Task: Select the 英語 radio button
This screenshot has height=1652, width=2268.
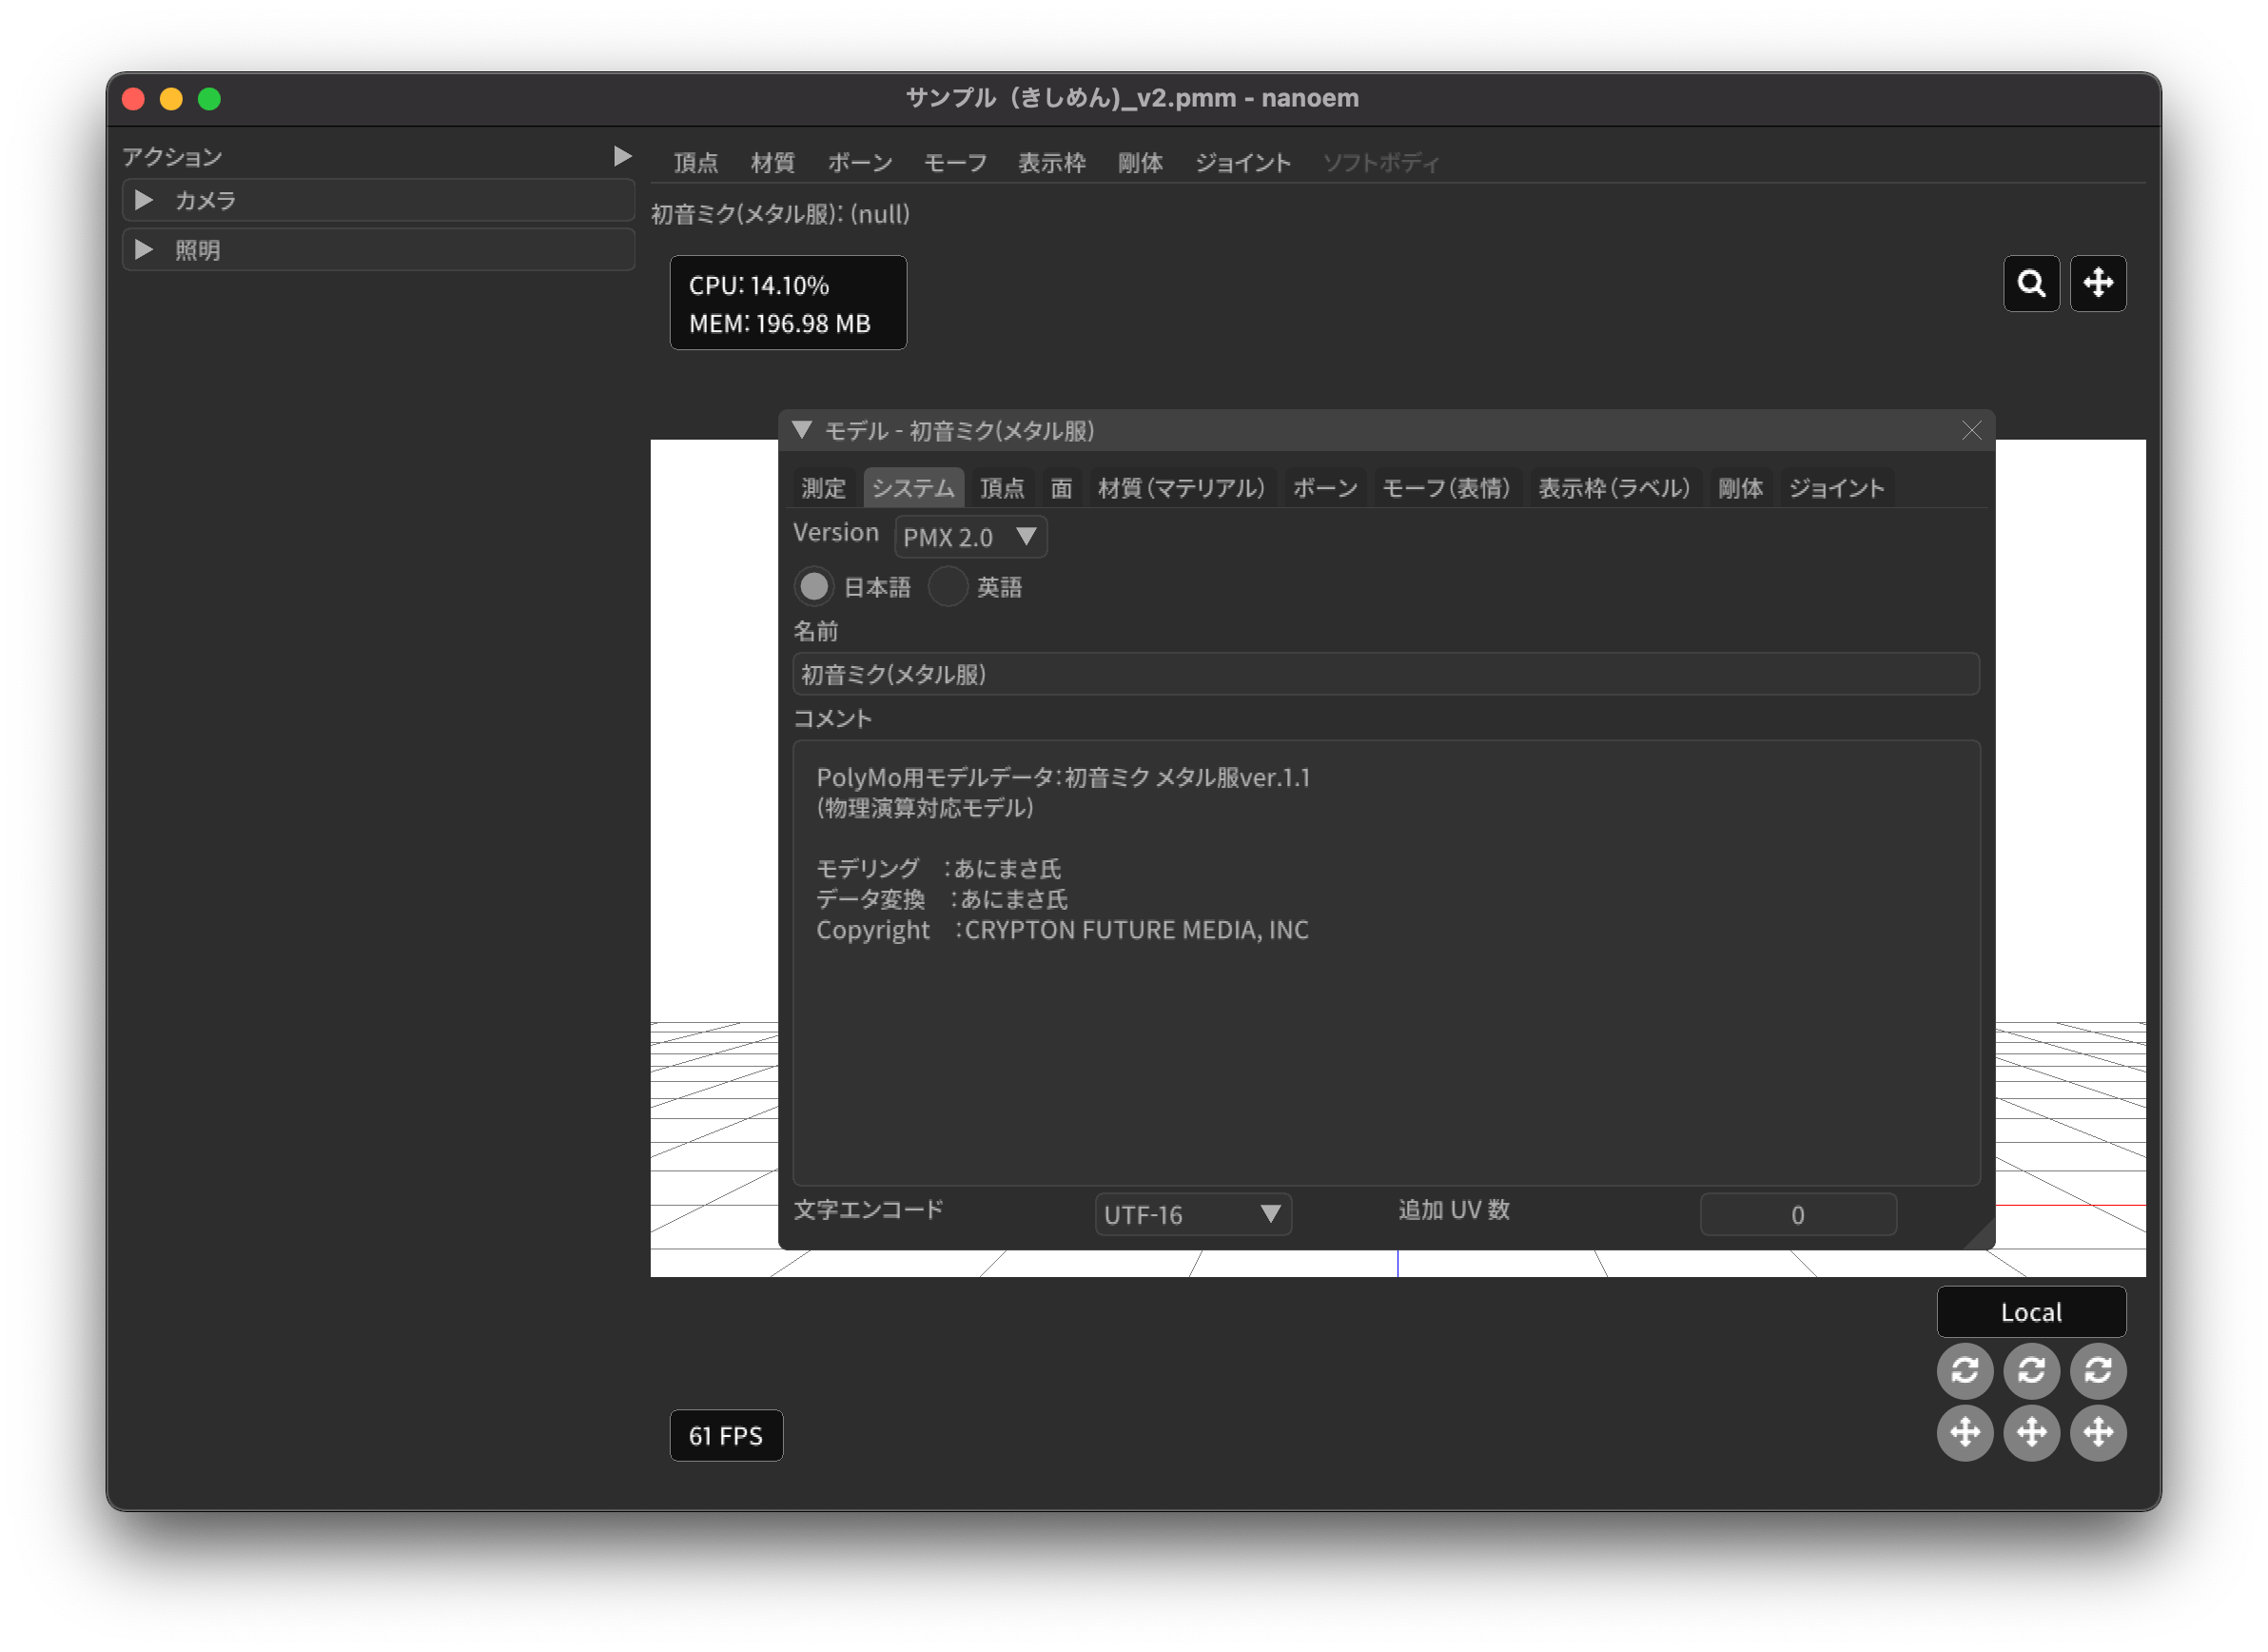Action: click(x=947, y=587)
